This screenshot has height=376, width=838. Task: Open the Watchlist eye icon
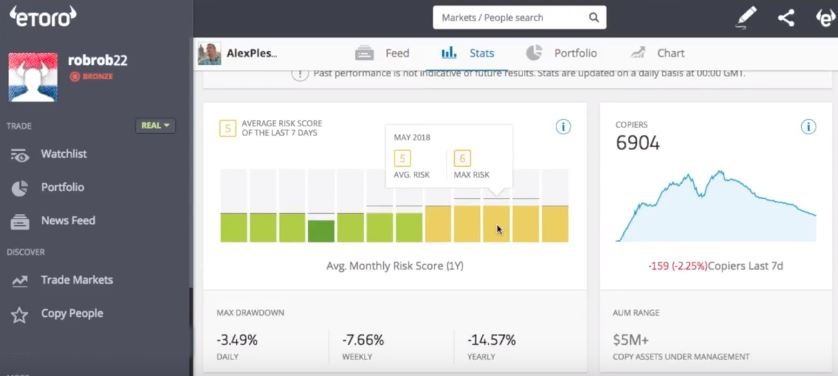(x=20, y=155)
